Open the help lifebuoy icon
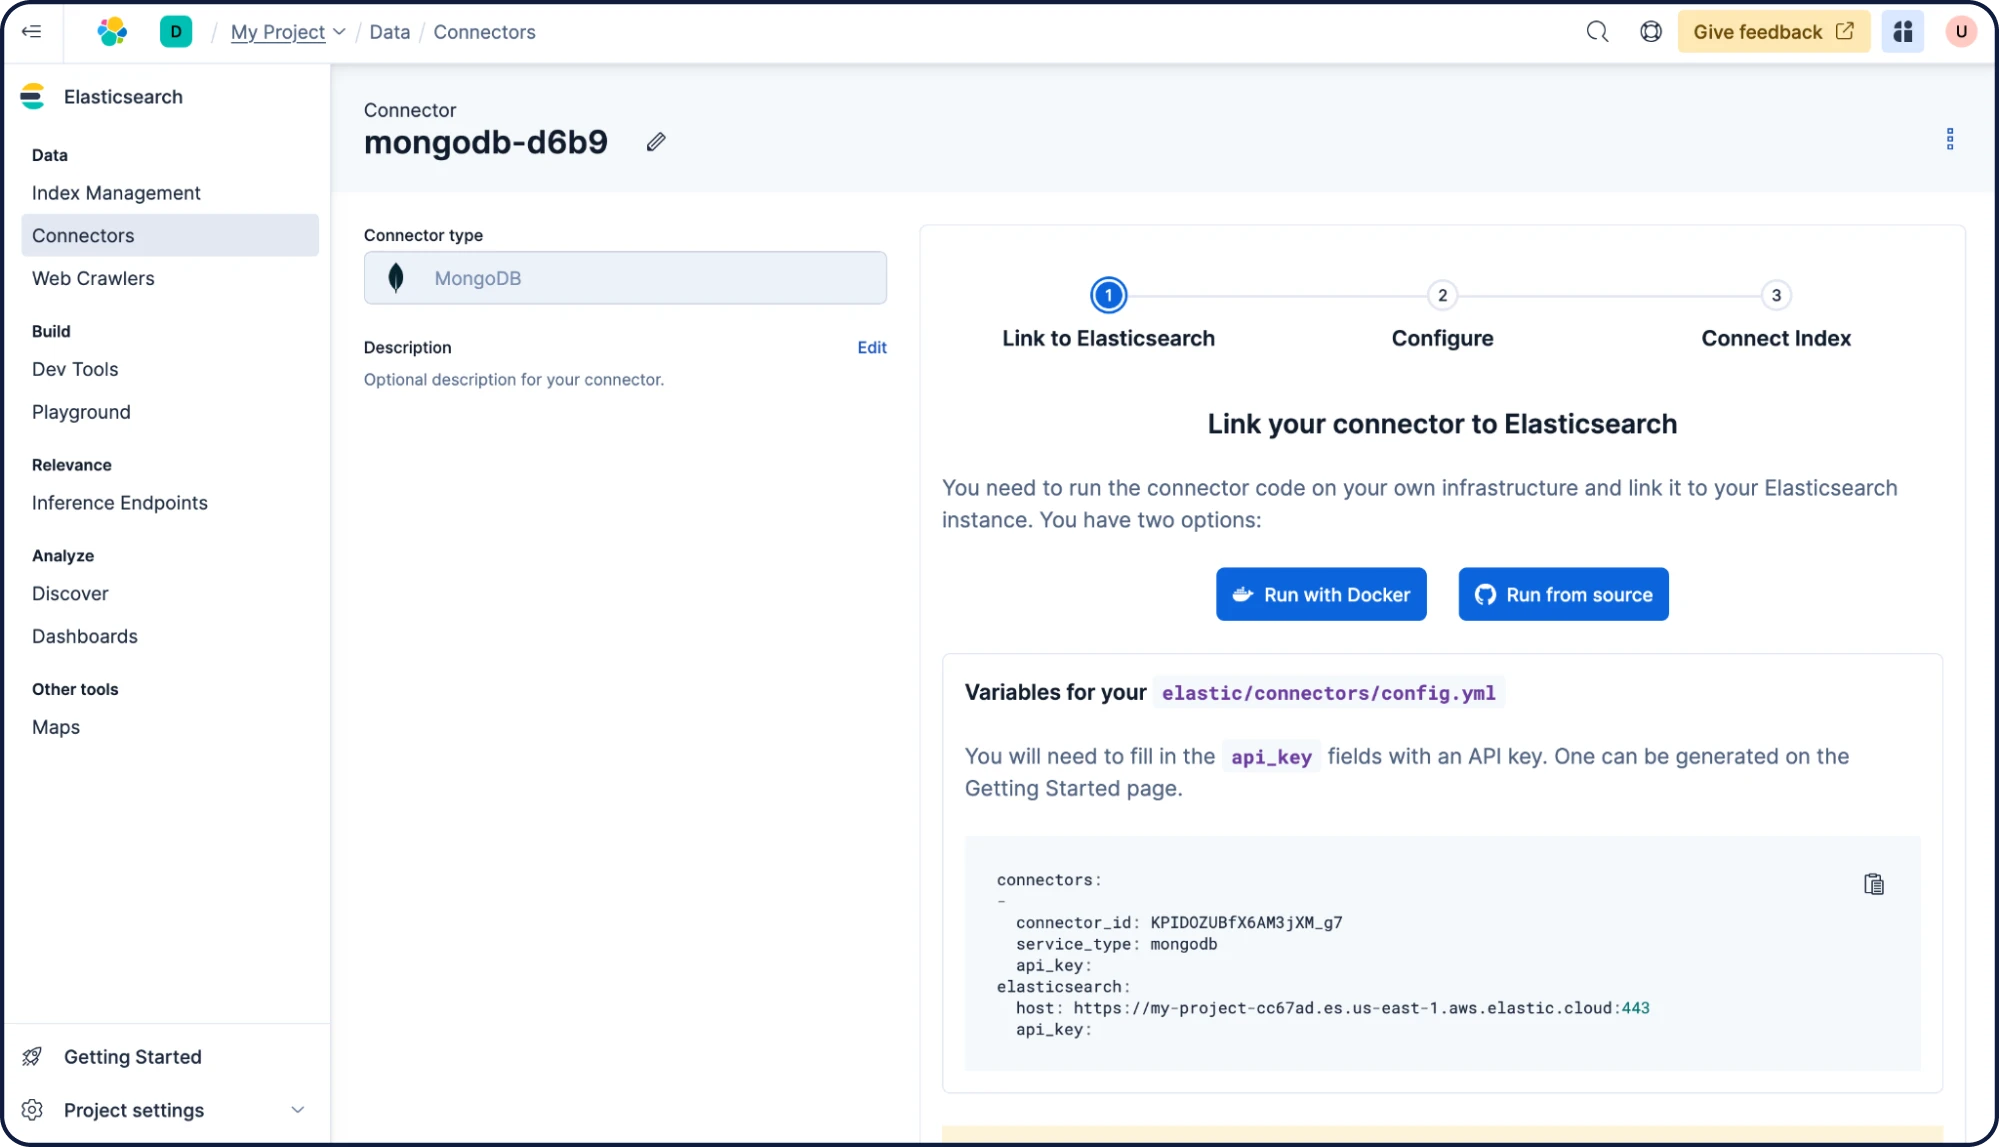 [x=1651, y=32]
